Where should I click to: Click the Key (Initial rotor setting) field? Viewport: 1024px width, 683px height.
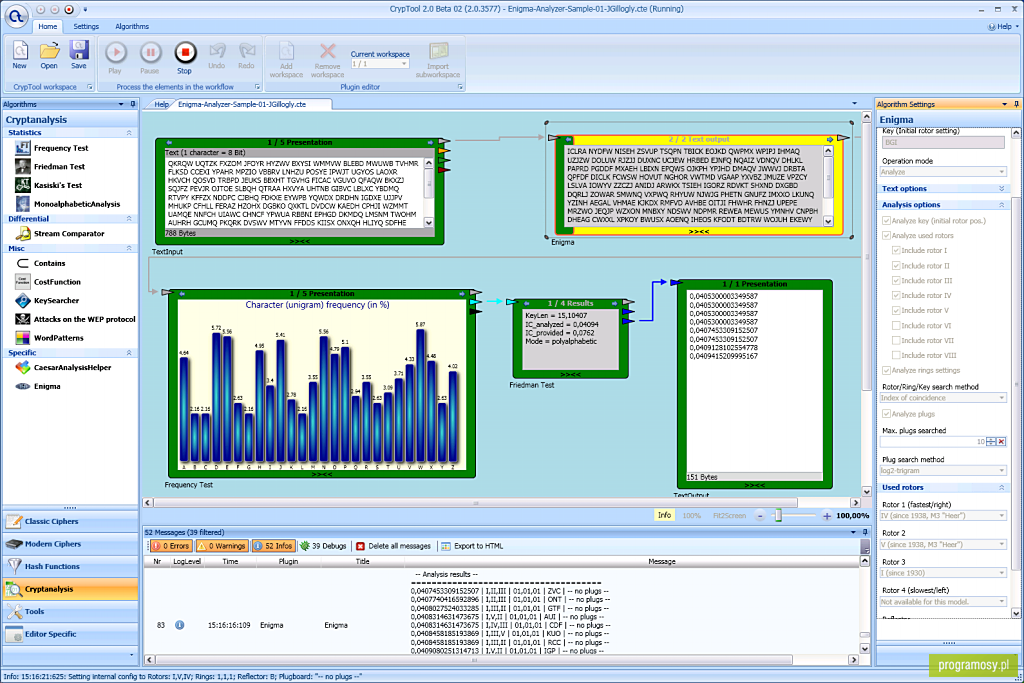[x=943, y=142]
